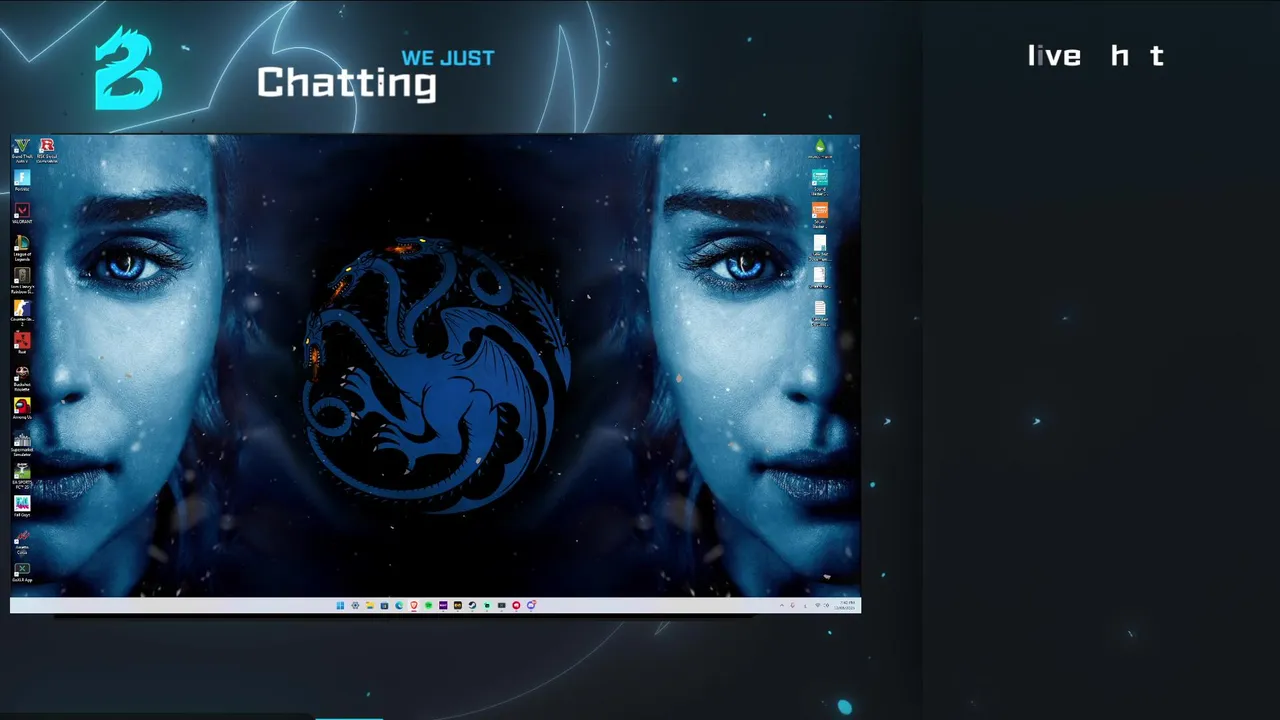Image resolution: width=1280 pixels, height=720 pixels.
Task: Launch Microsoft Edge from the taskbar
Action: tap(399, 605)
